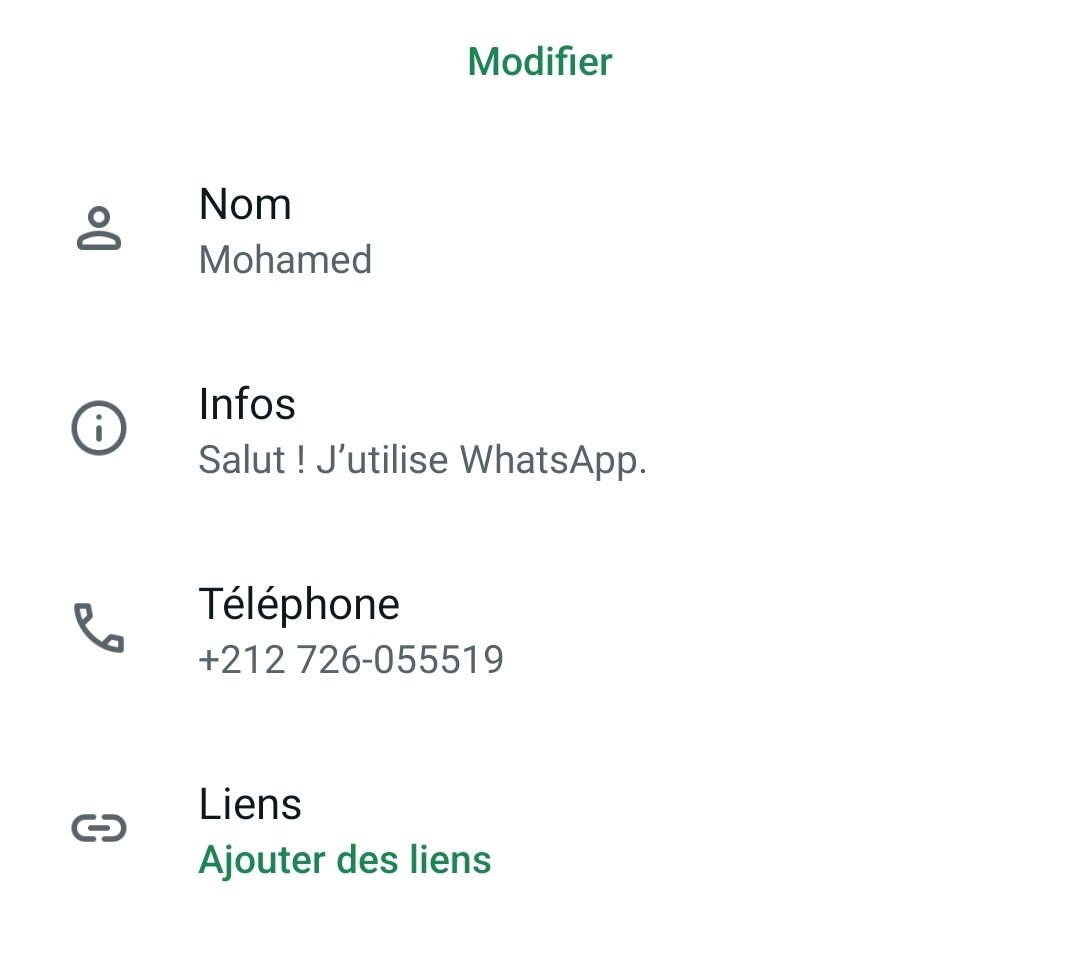
Task: Tap the phone handset icon
Action: (99, 628)
